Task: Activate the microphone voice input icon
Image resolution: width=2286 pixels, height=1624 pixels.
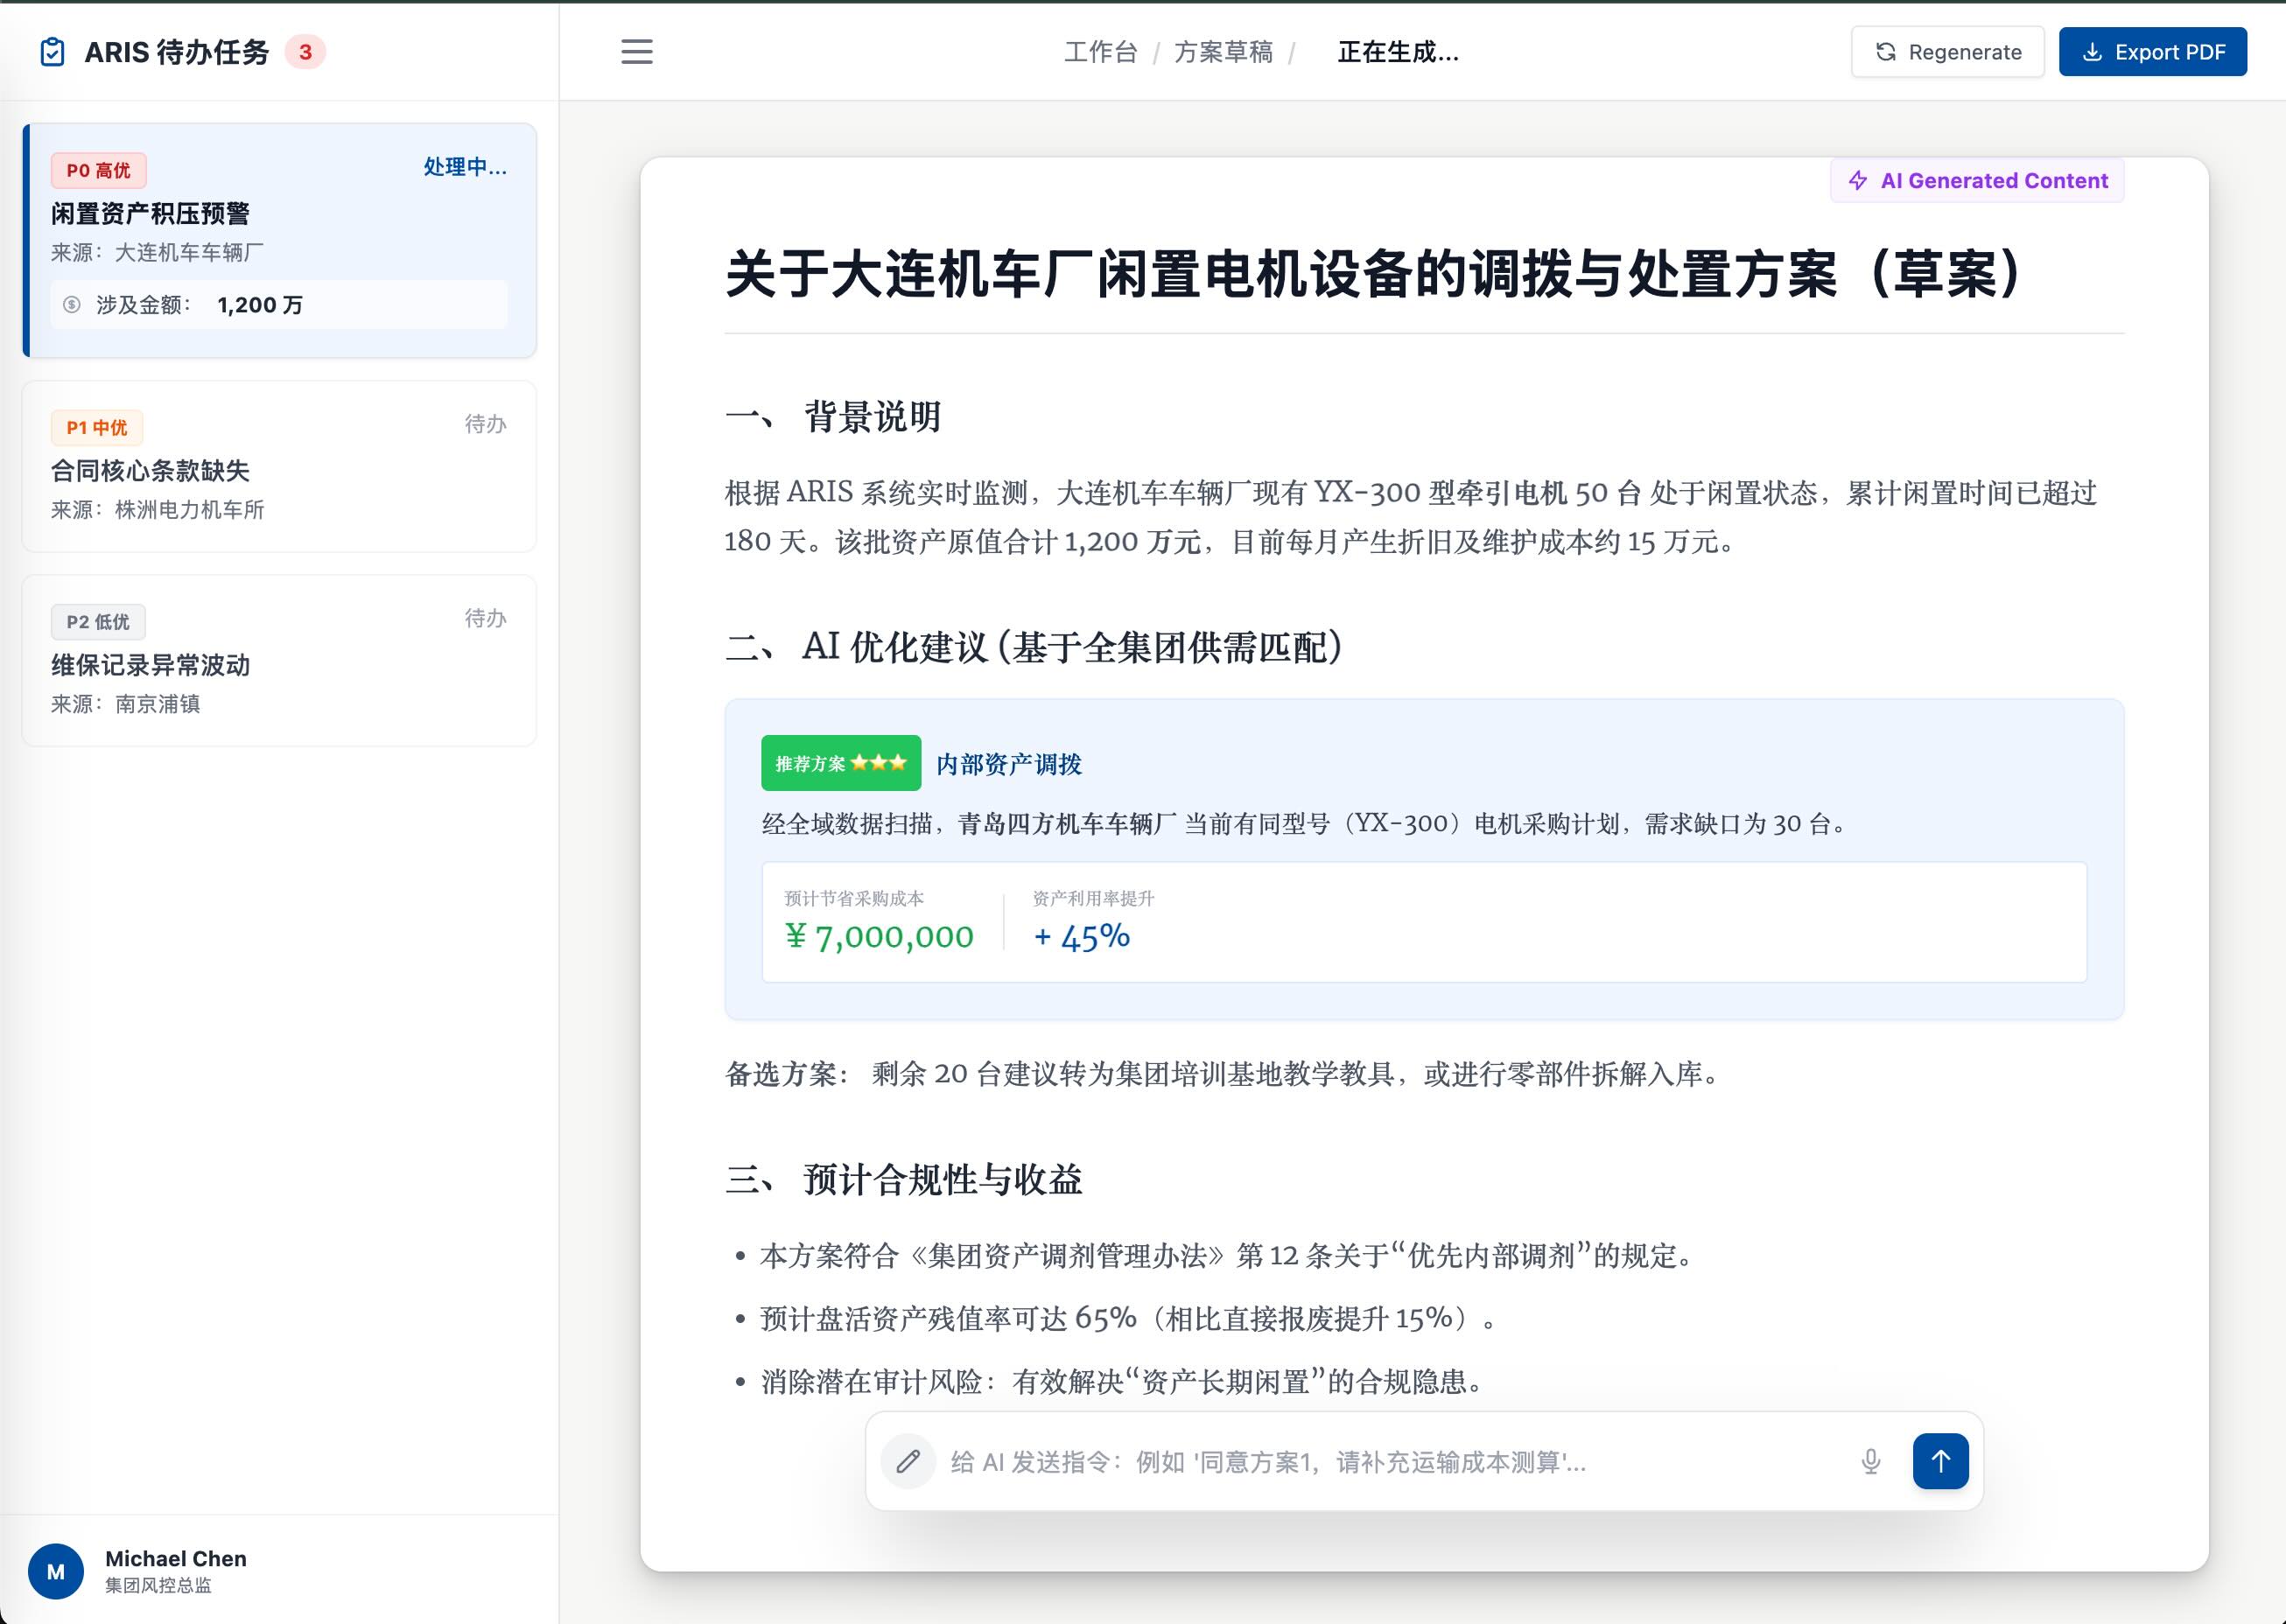Action: (x=1870, y=1461)
